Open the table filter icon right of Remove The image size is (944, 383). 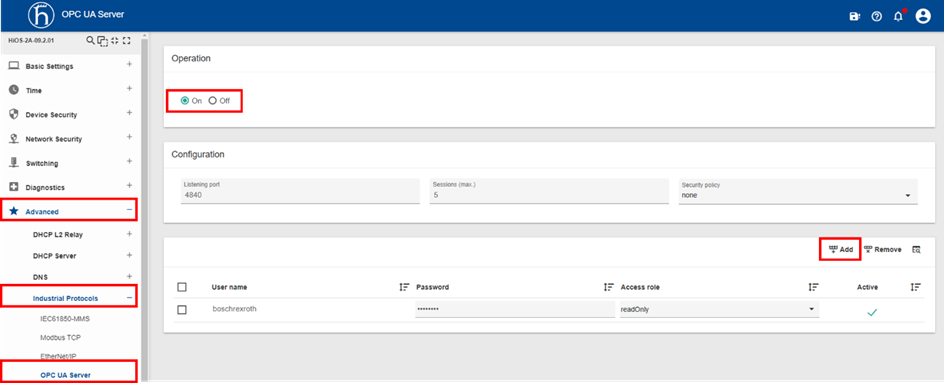(x=916, y=249)
